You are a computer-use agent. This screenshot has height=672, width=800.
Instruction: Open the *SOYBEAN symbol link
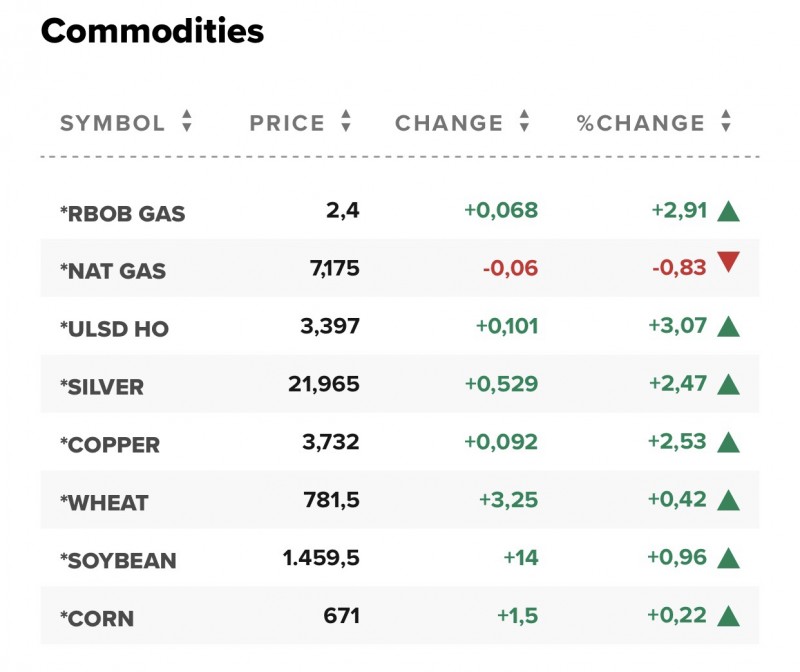118,561
